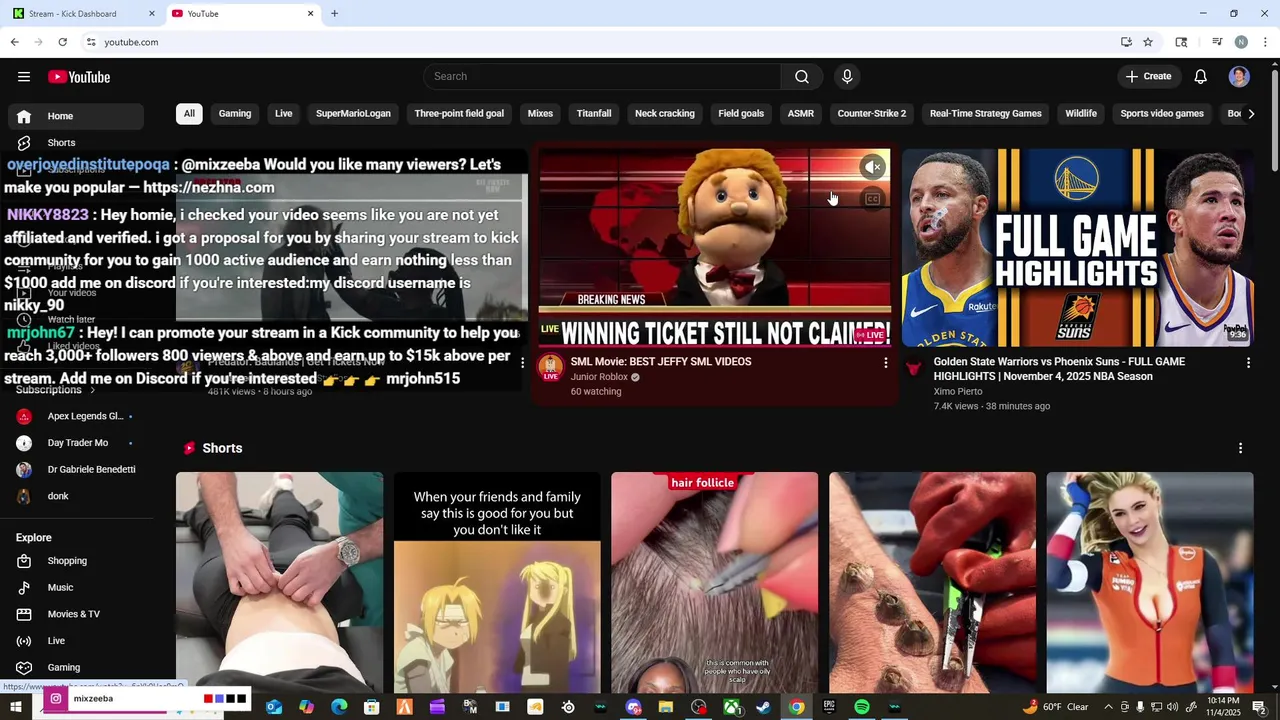The image size is (1280, 720).
Task: Open donk subscription channel
Action: click(76, 496)
